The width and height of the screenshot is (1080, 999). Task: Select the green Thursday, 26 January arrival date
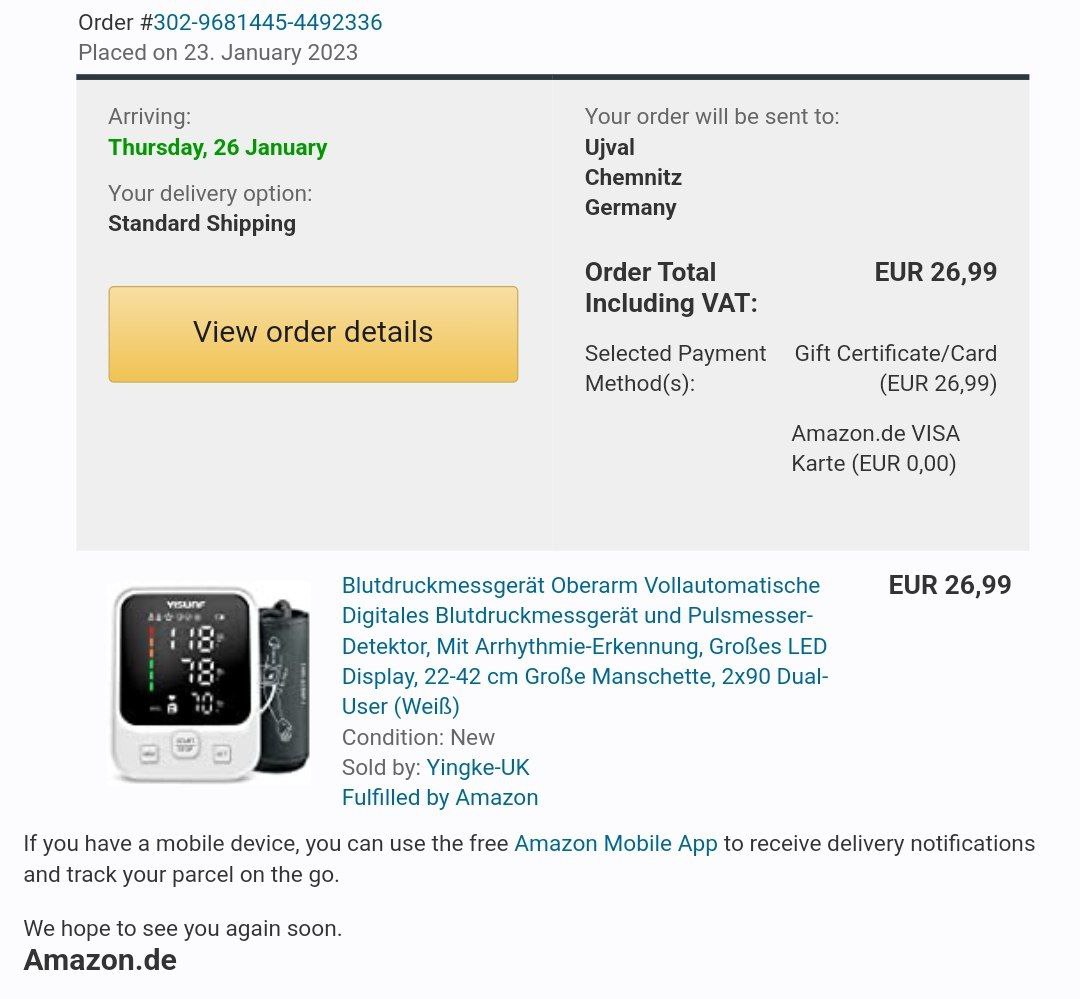tap(218, 147)
